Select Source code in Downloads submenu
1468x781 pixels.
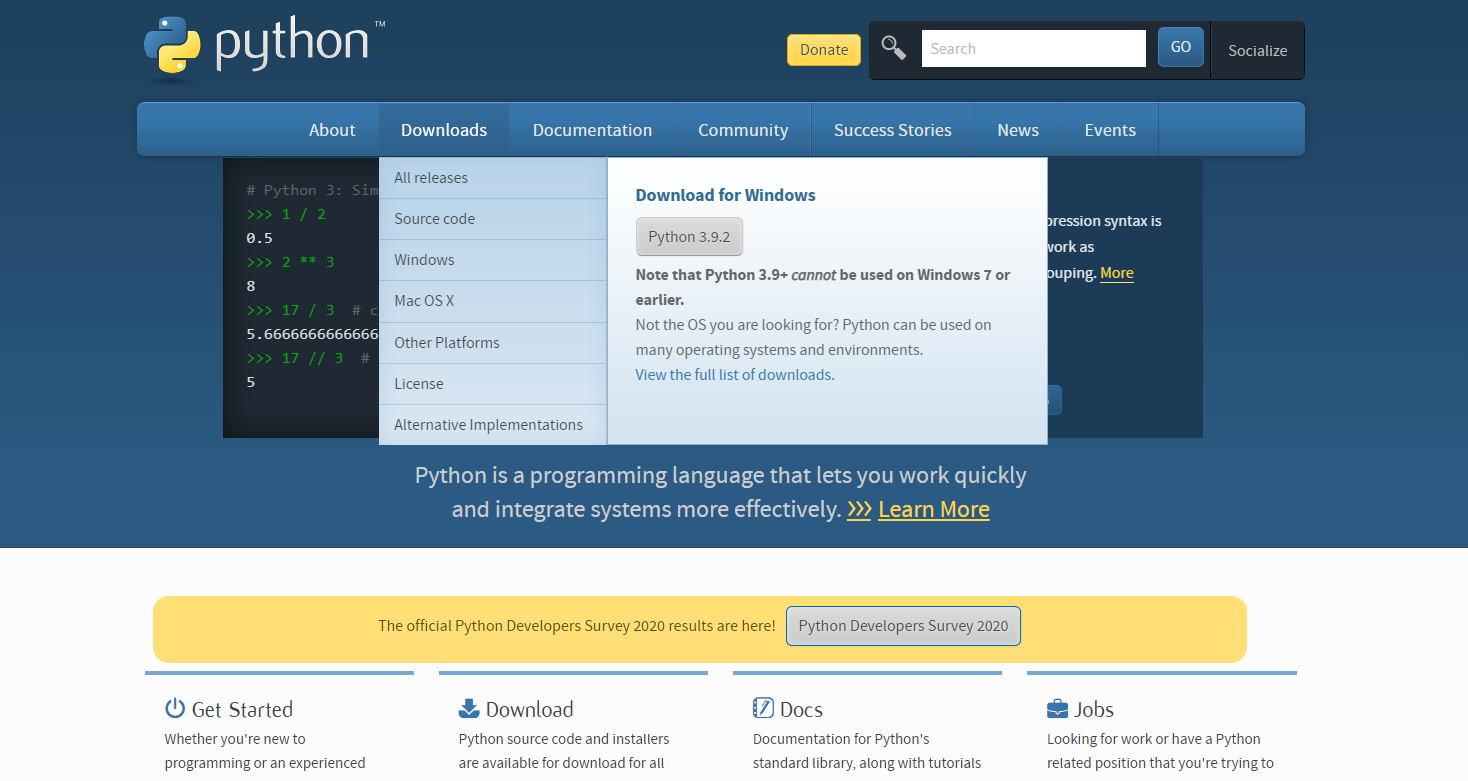coord(493,219)
